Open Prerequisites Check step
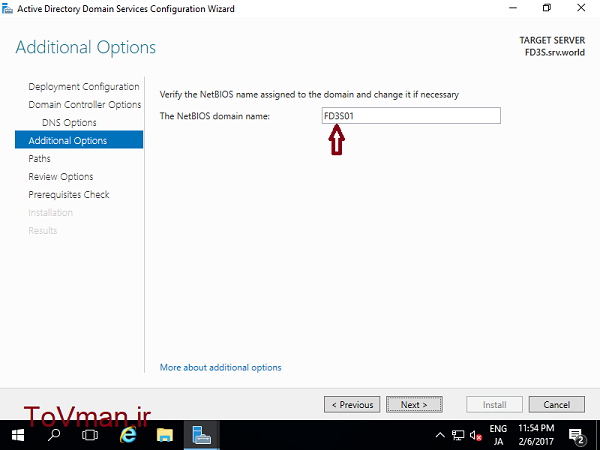600x450 pixels. (69, 195)
